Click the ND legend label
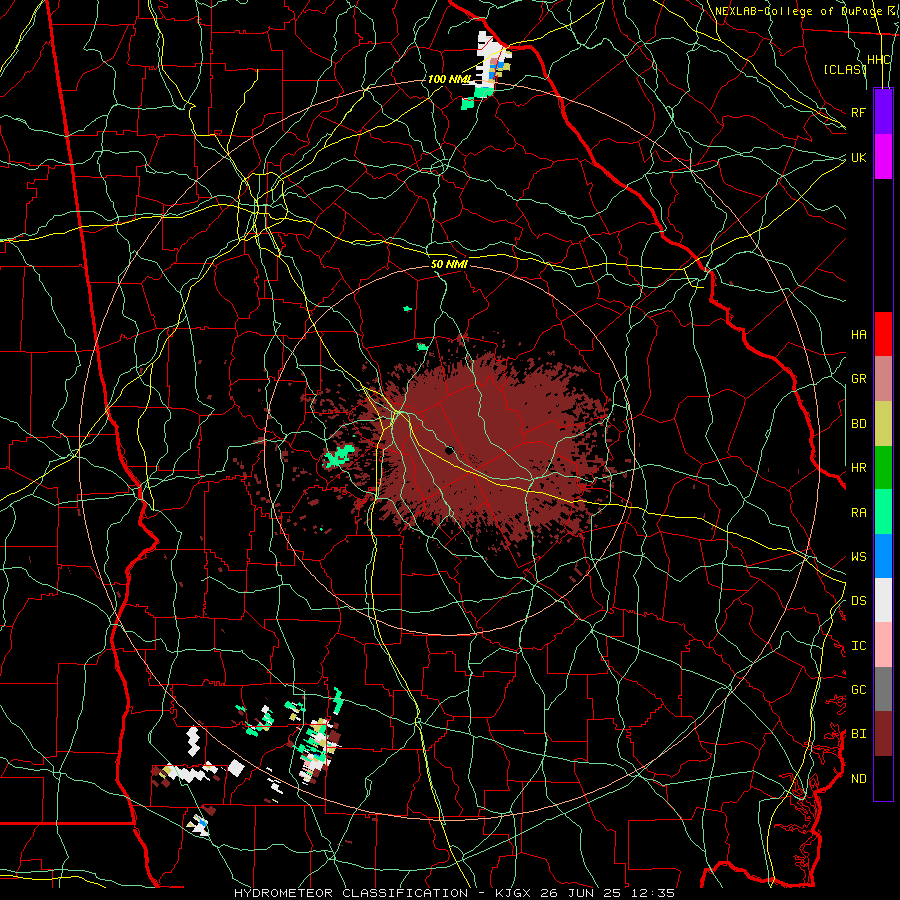 858,779
